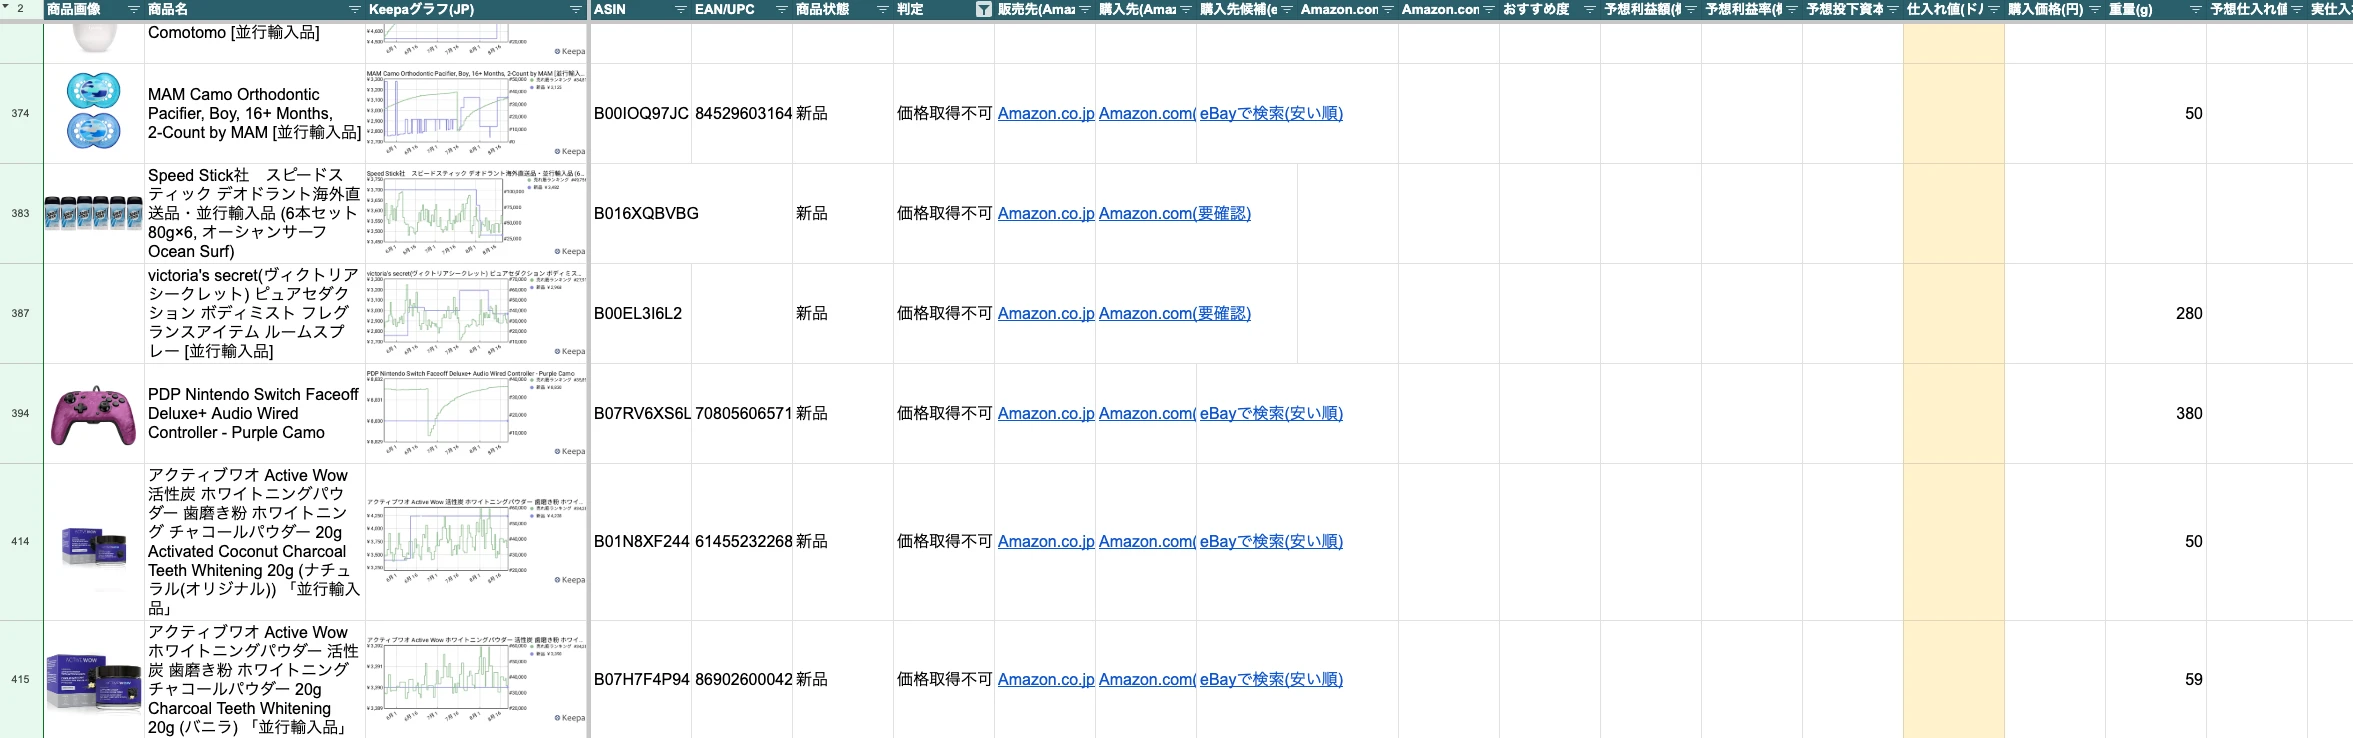
Task: Open Amazon.com(要確認) link for victoria's secret row
Action: tap(1175, 314)
